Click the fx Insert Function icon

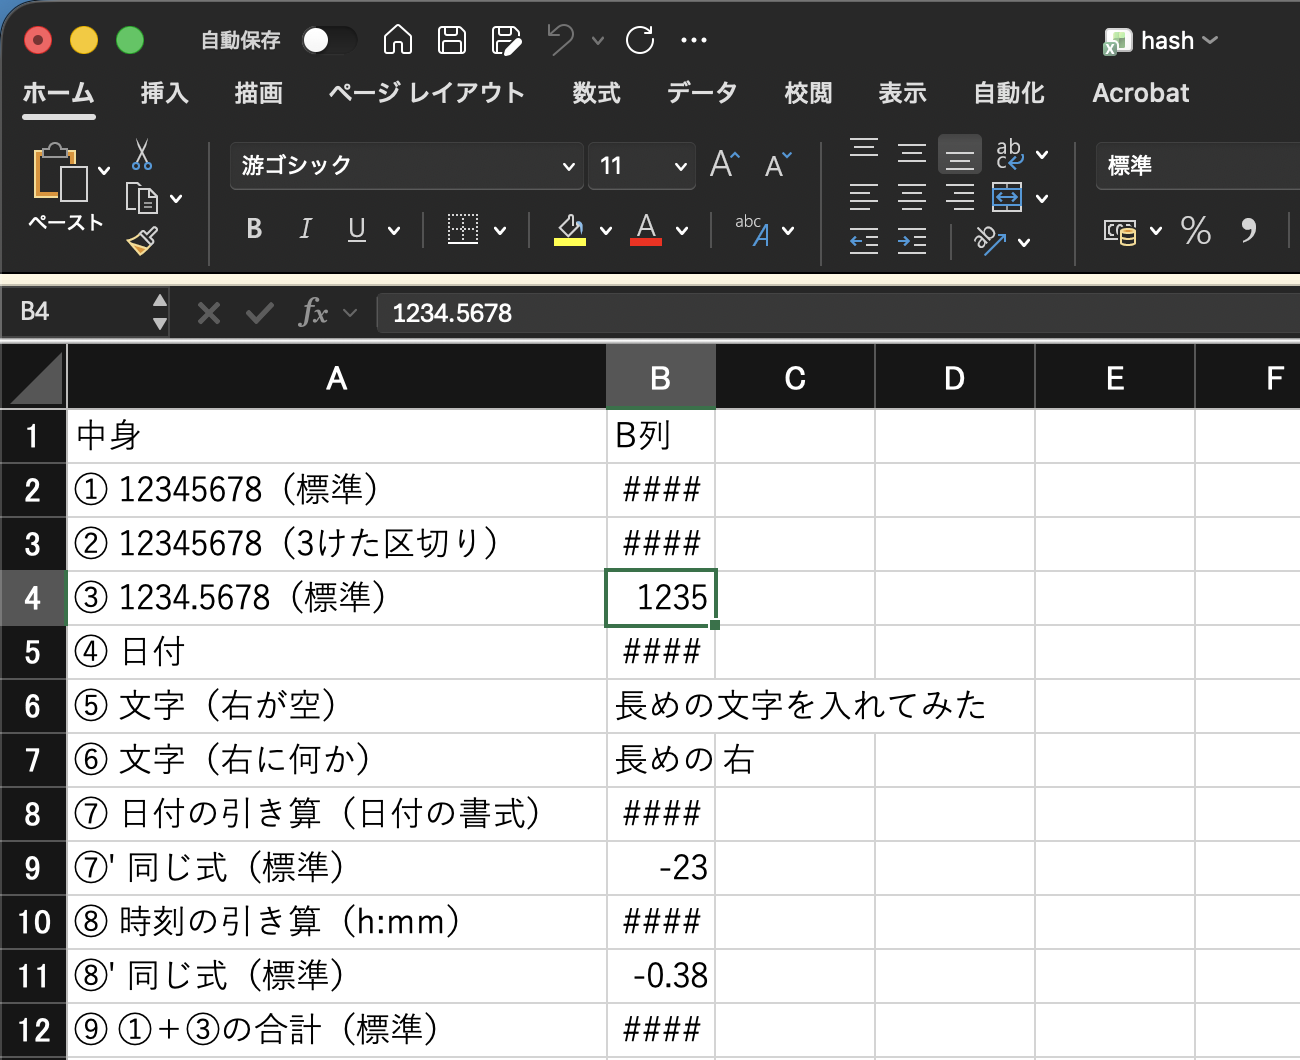tap(313, 313)
